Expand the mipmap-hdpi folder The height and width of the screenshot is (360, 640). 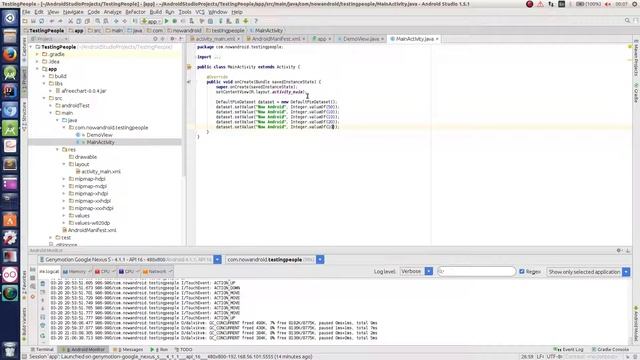64,179
